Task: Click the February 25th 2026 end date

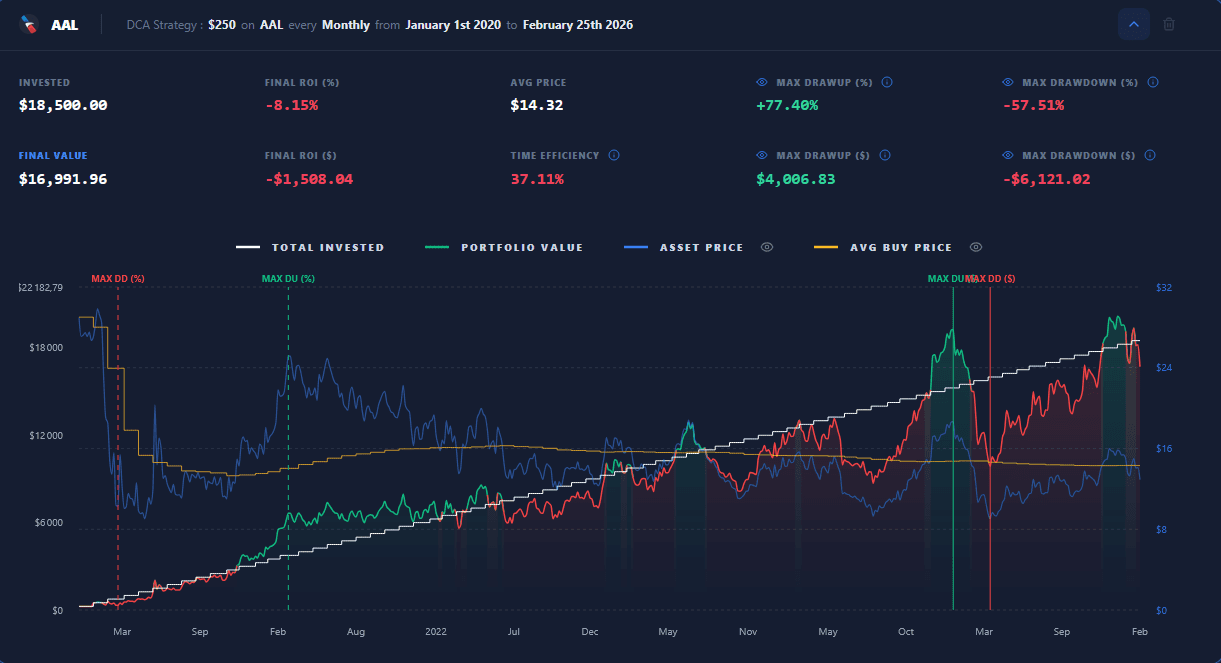Action: [x=578, y=25]
